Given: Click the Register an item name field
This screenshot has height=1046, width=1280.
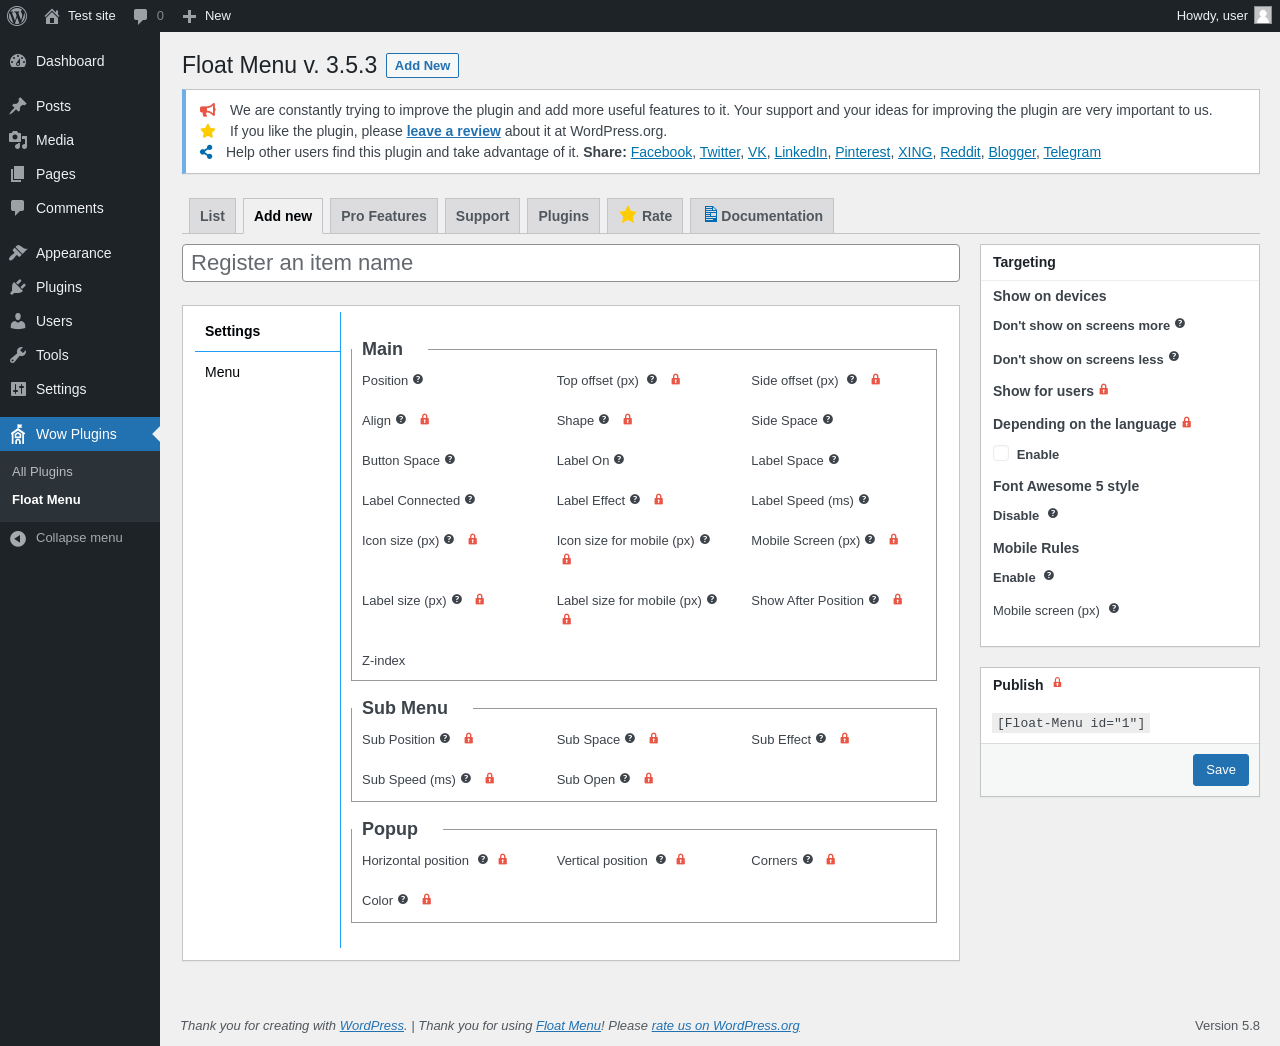Looking at the screenshot, I should [571, 263].
